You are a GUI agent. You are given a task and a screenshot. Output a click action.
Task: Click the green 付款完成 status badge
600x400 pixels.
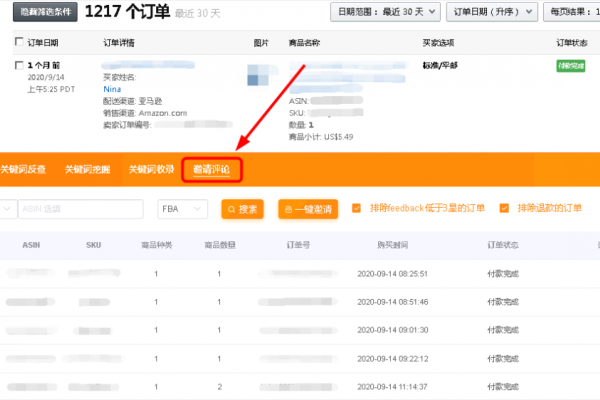click(571, 66)
